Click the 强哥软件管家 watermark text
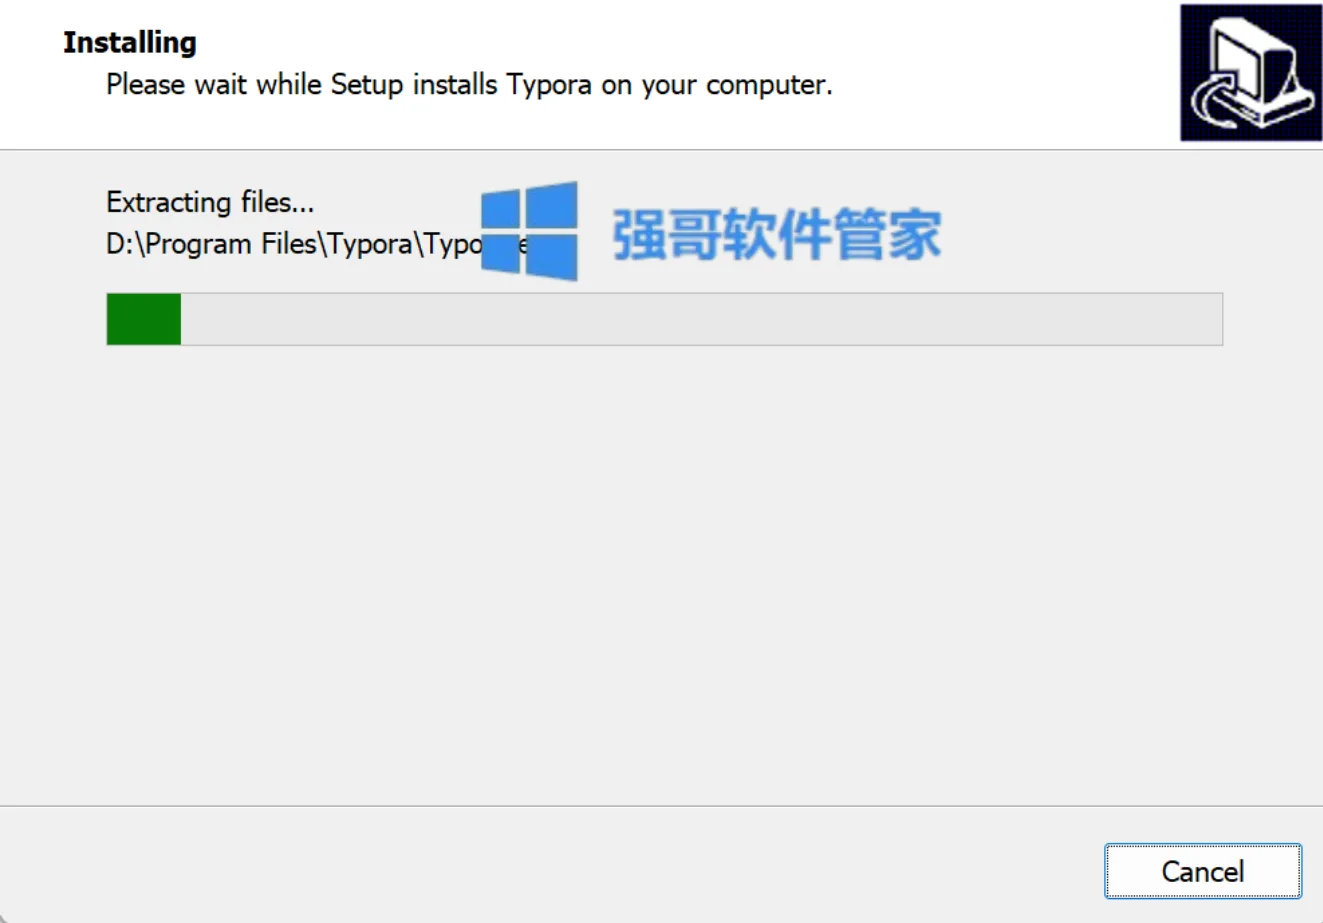The height and width of the screenshot is (923, 1323). coord(777,234)
